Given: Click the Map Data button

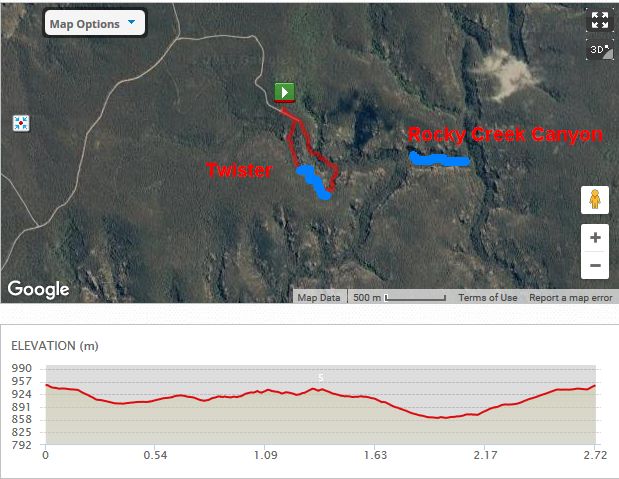Looking at the screenshot, I should tap(319, 298).
